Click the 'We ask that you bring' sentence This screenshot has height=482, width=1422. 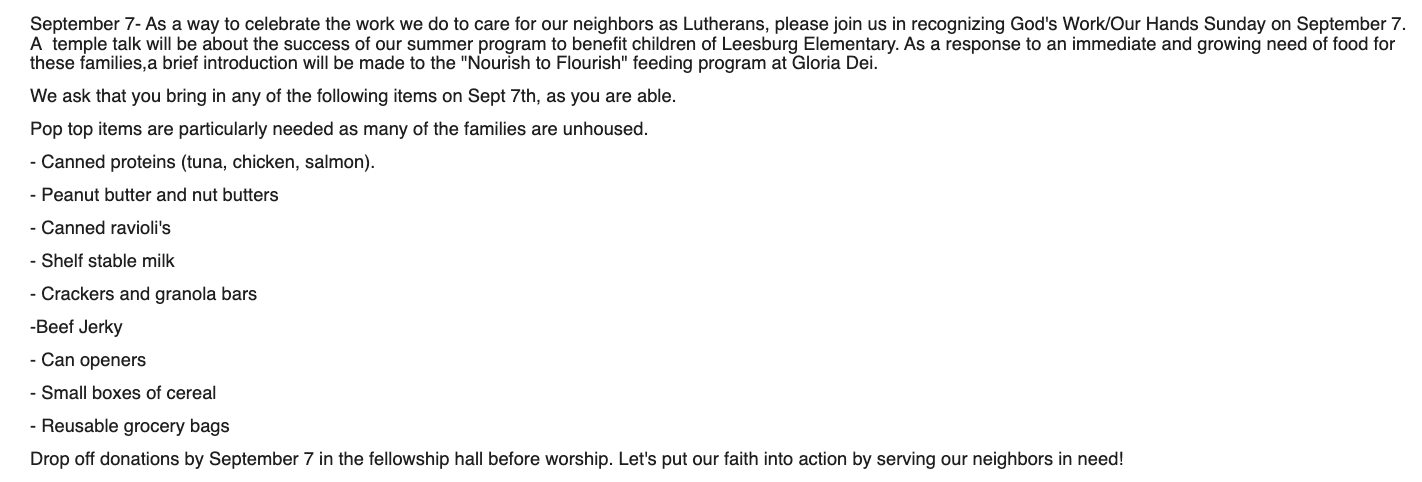pos(353,96)
